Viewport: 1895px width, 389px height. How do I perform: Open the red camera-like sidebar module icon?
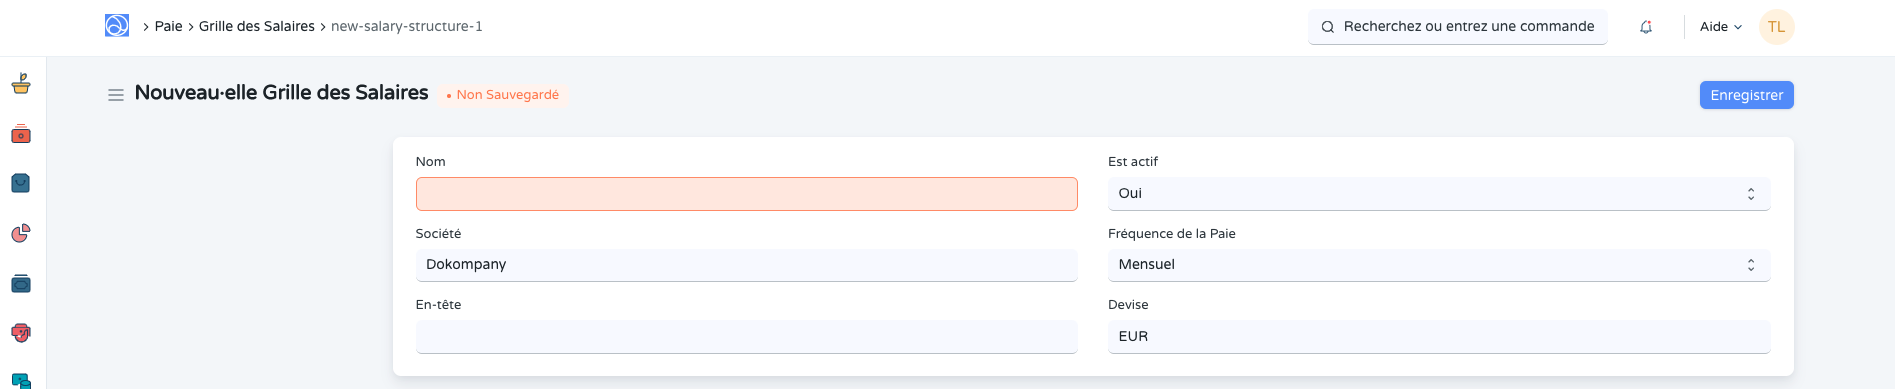pyautogui.click(x=21, y=134)
